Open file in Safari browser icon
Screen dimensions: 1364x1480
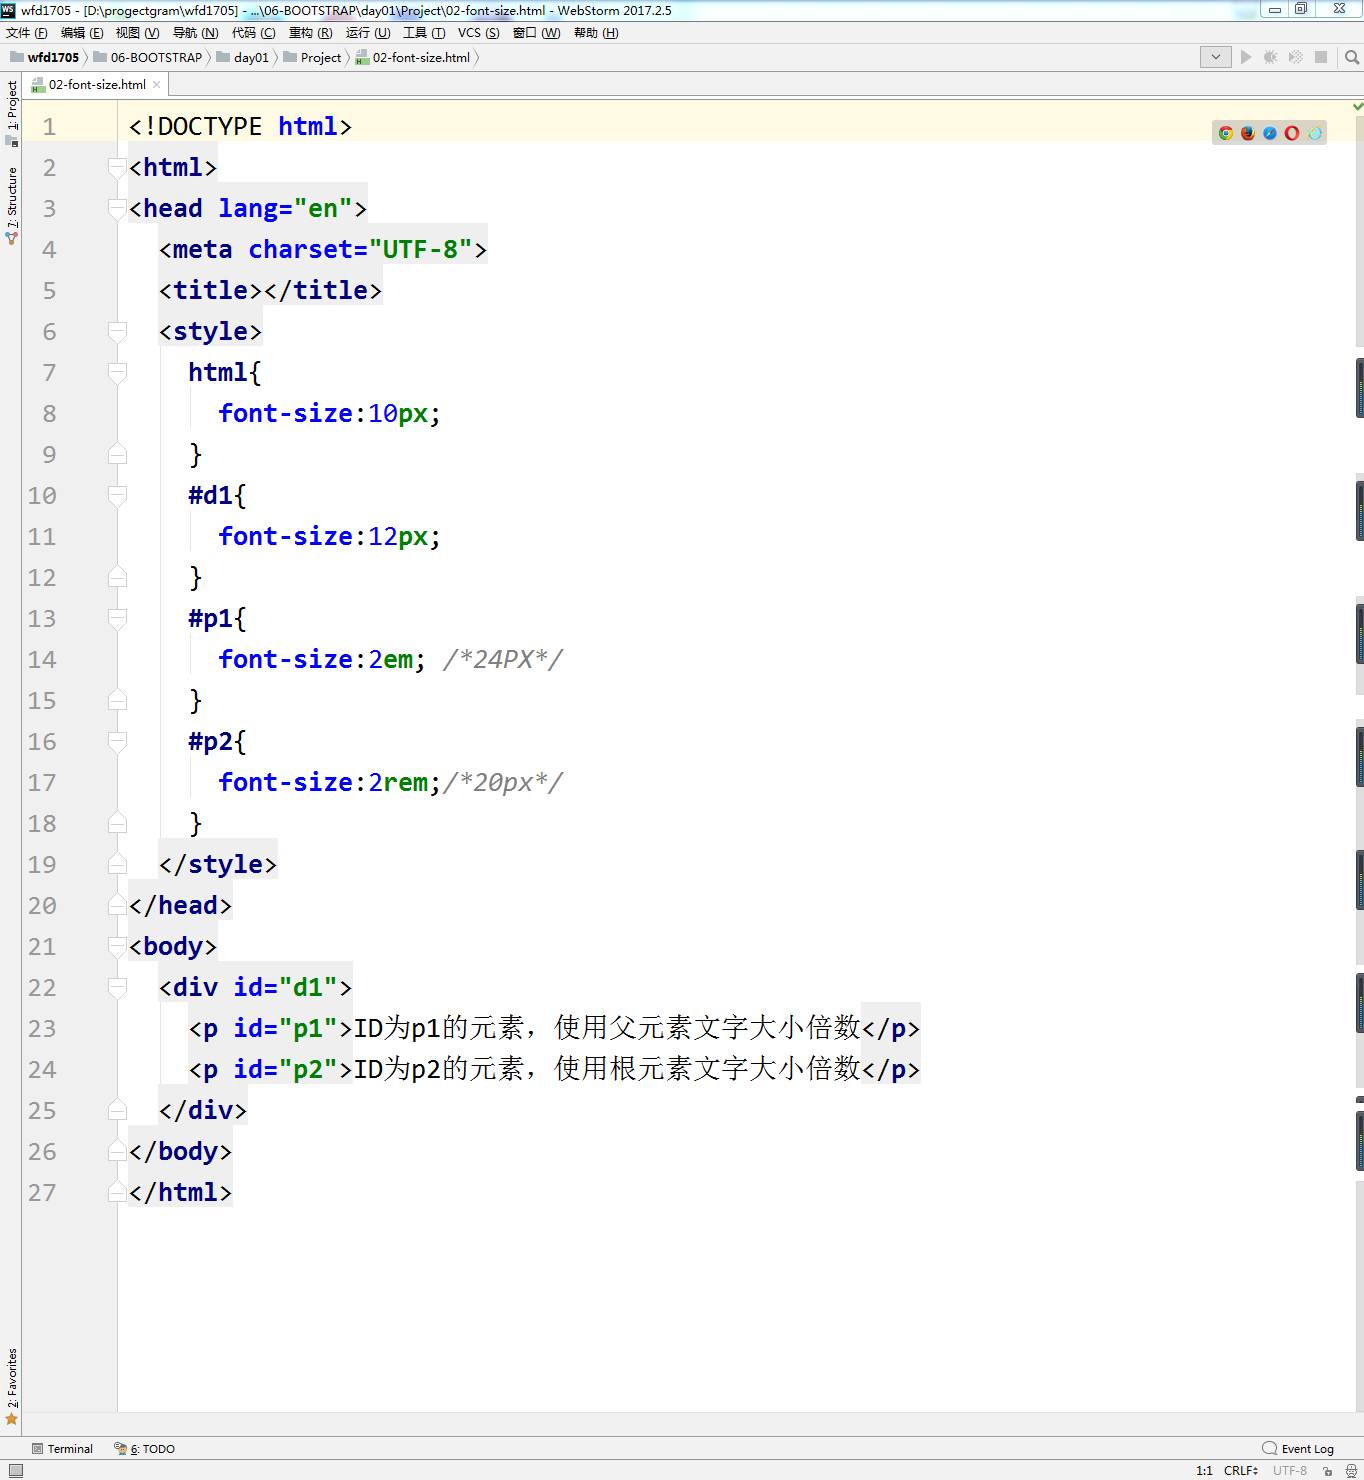pyautogui.click(x=1270, y=133)
